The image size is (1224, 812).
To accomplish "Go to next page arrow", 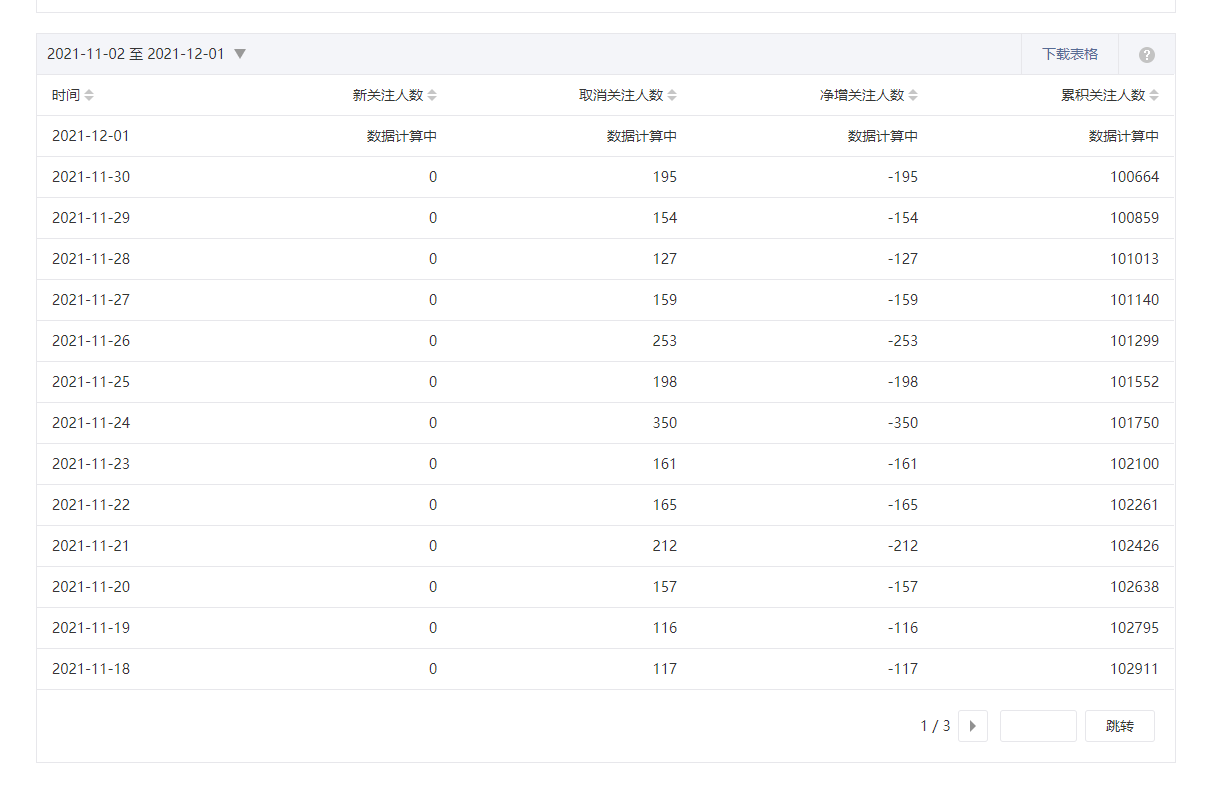I will pyautogui.click(x=972, y=726).
